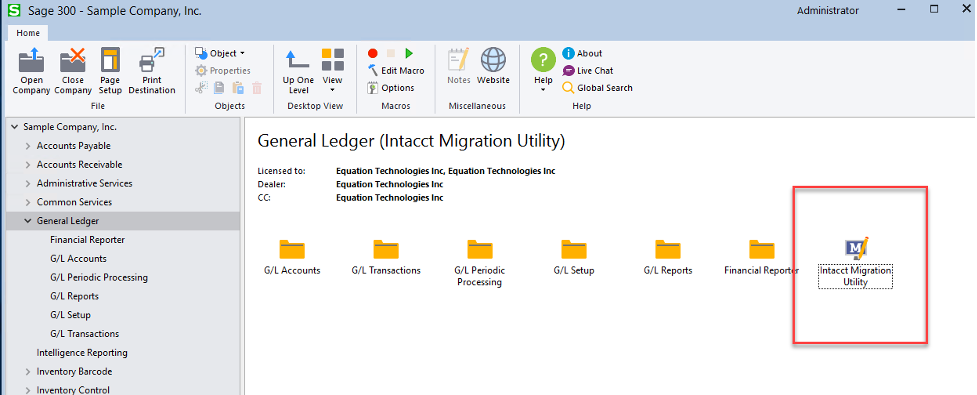Open the View dropdown
Screen dimensions: 977x395
click(x=333, y=71)
